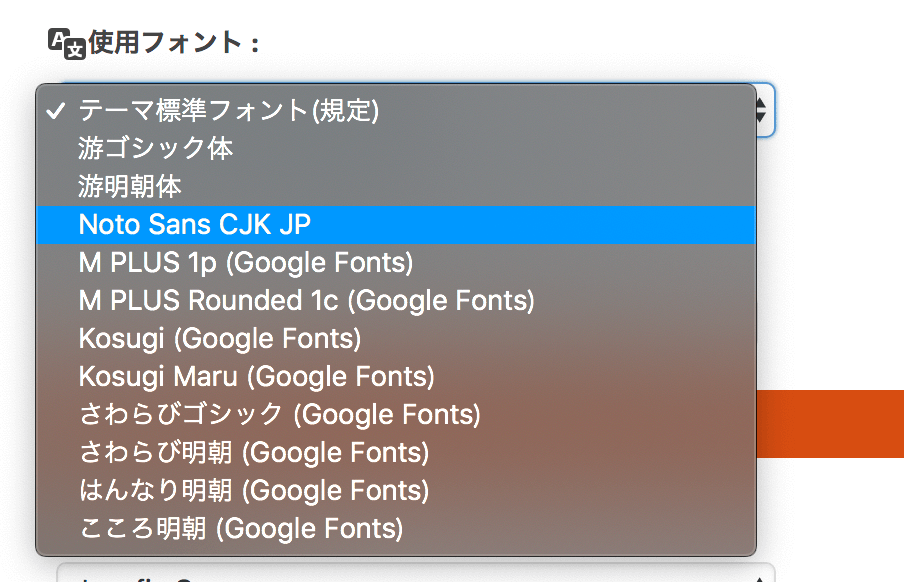This screenshot has height=582, width=922.
Task: Select Kosugi (Google Fonts) option
Action: point(396,339)
